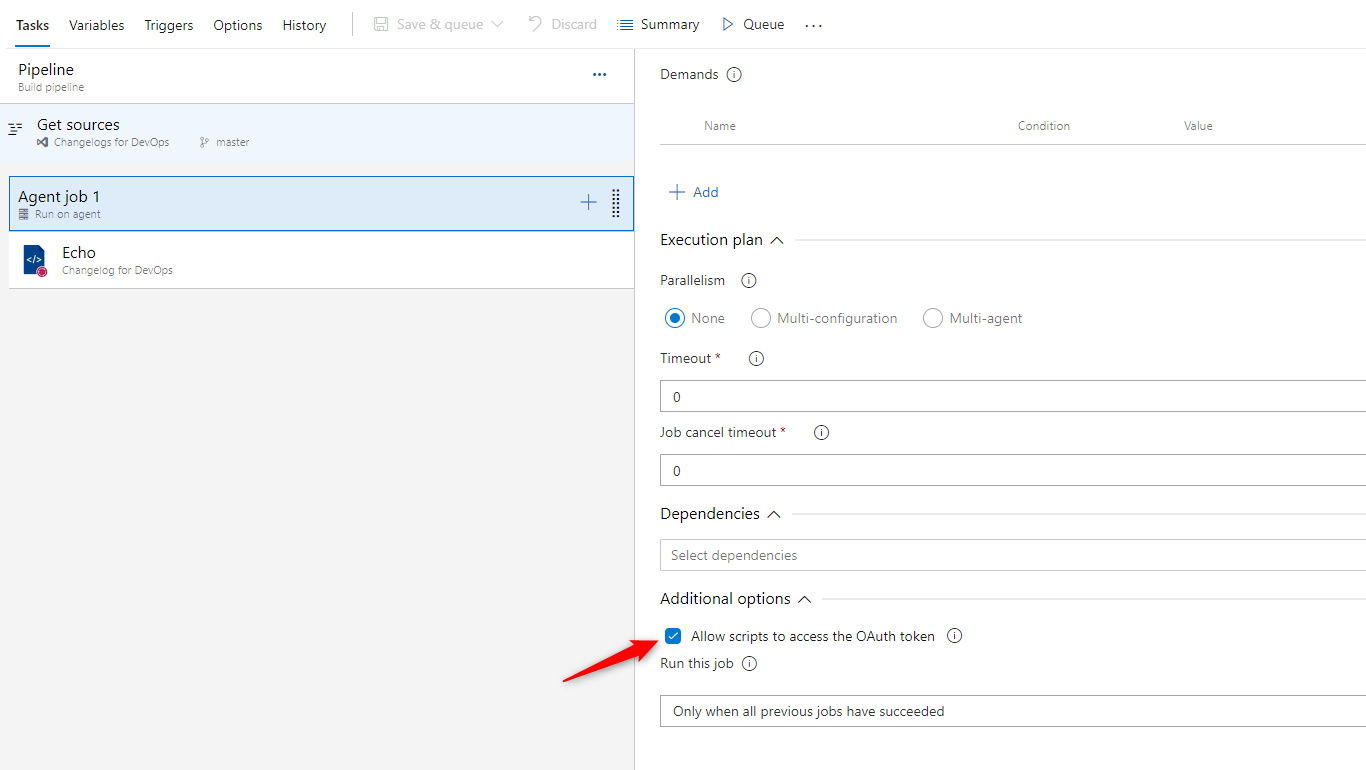
Task: Click the Timeout input field
Action: (1012, 397)
